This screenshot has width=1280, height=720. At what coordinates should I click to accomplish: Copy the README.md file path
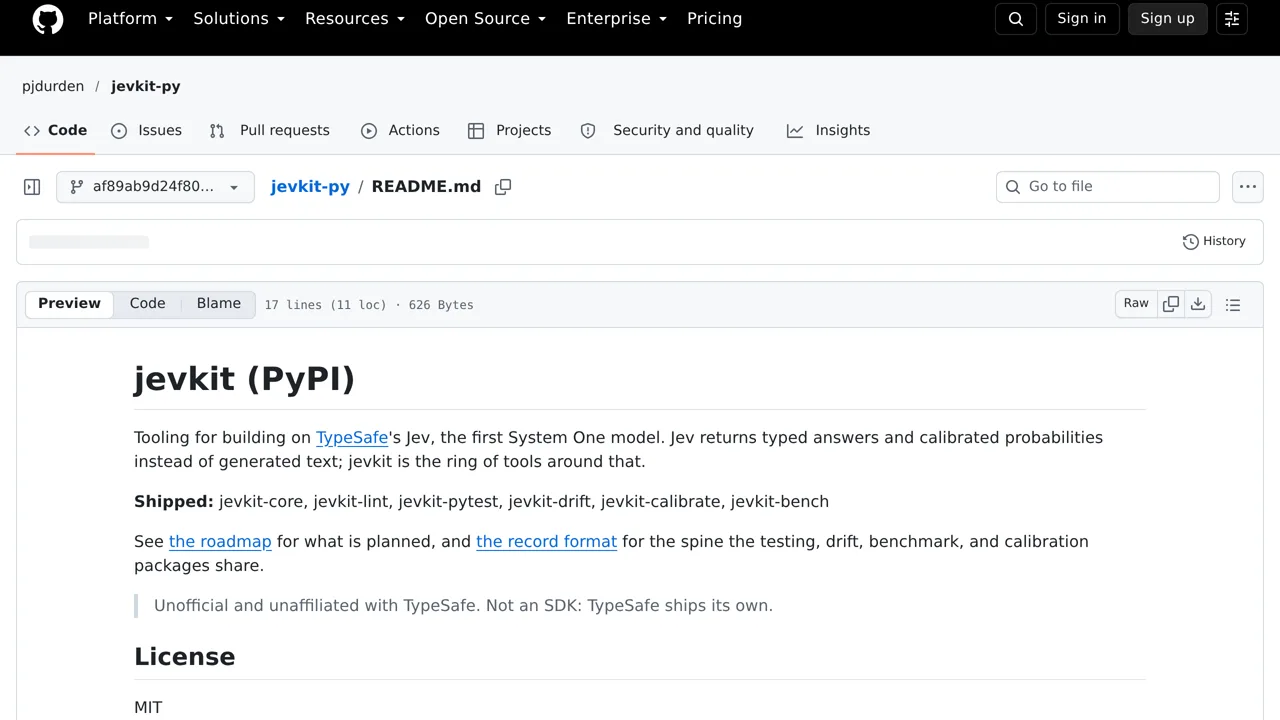click(x=503, y=187)
